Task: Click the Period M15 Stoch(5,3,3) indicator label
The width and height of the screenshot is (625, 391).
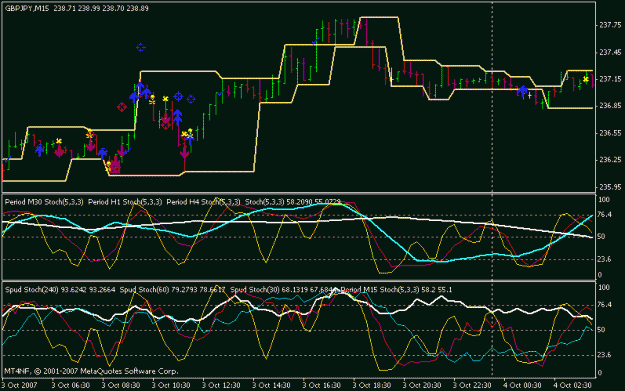Action: 381,290
